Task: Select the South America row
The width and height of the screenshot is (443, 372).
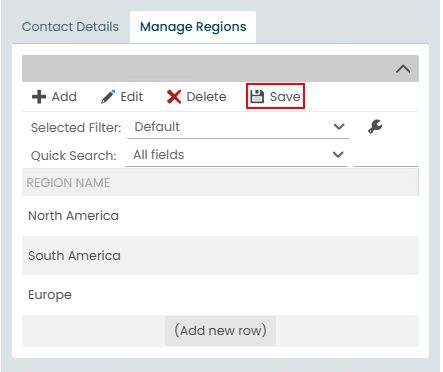Action: coord(220,256)
